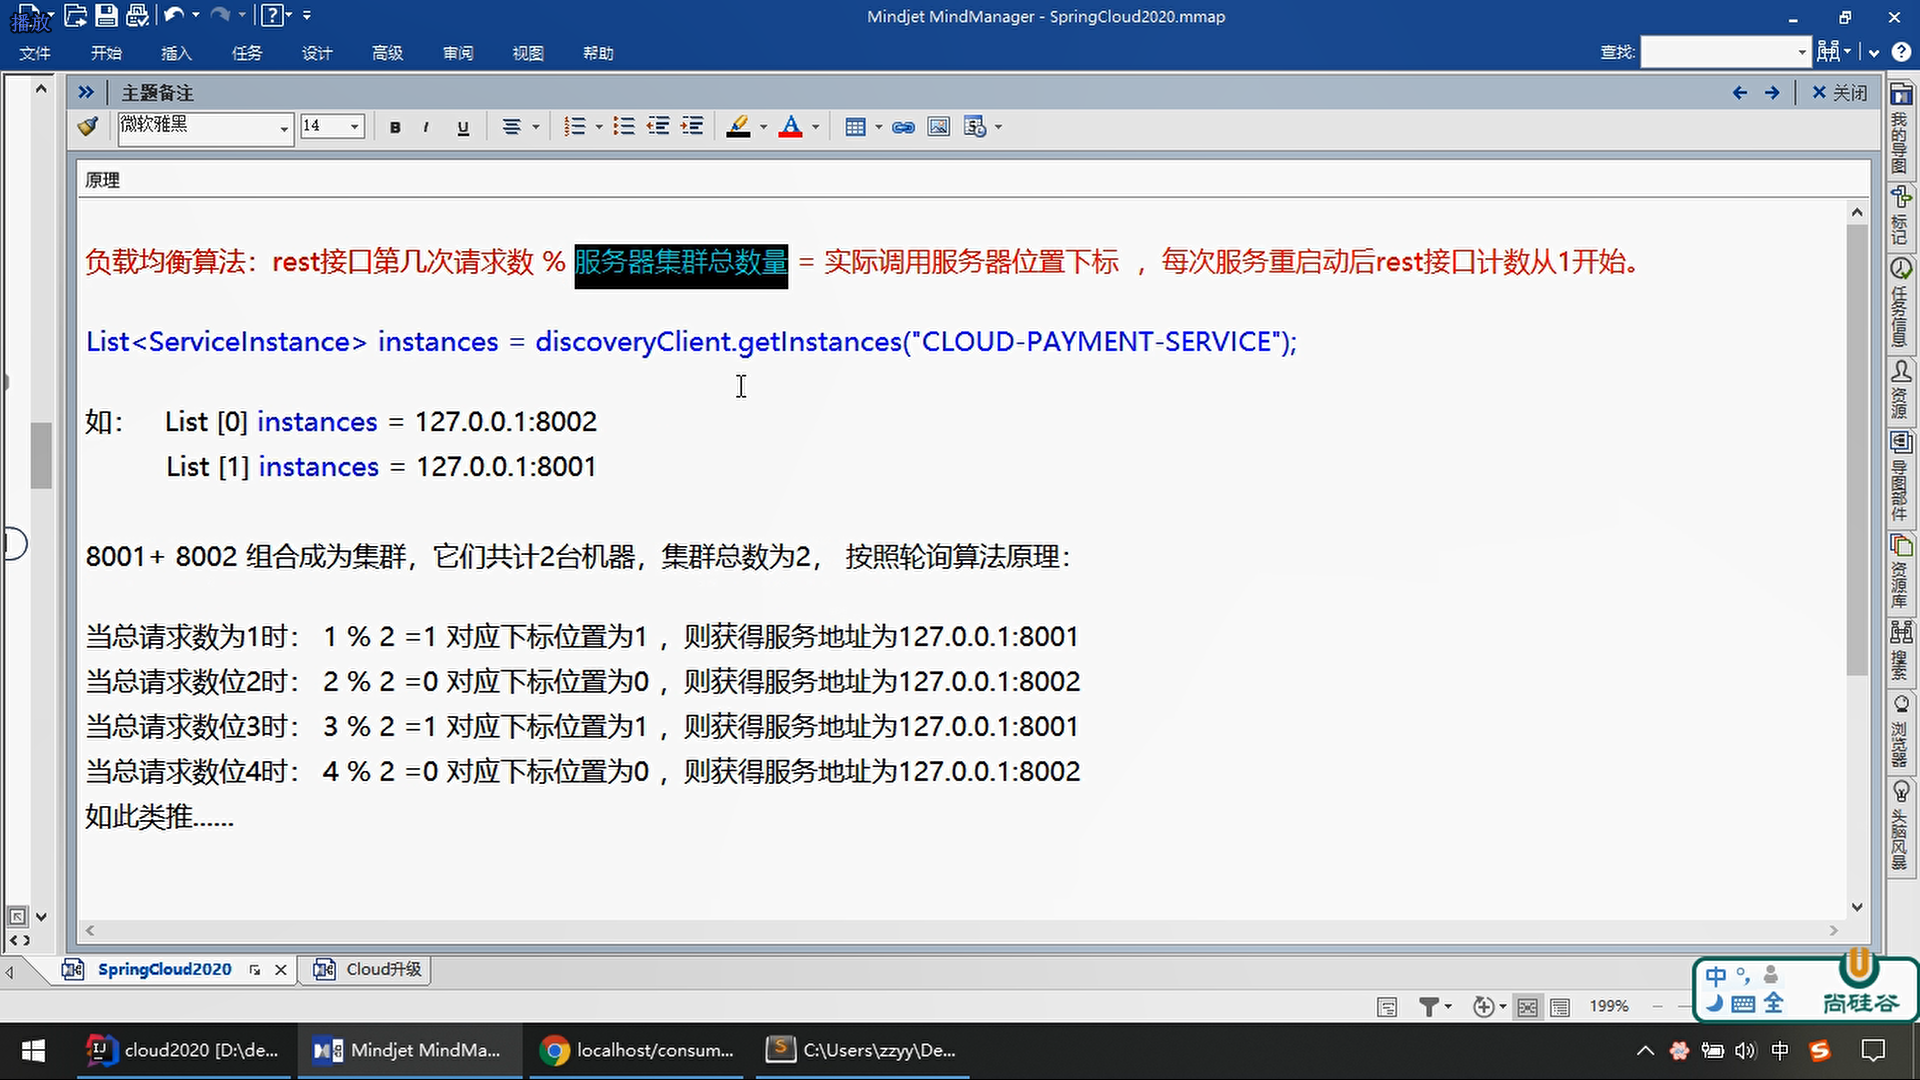This screenshot has height=1080, width=1920.
Task: Switch to cloud2020 IntelliJ taskbar window
Action: click(x=183, y=1050)
